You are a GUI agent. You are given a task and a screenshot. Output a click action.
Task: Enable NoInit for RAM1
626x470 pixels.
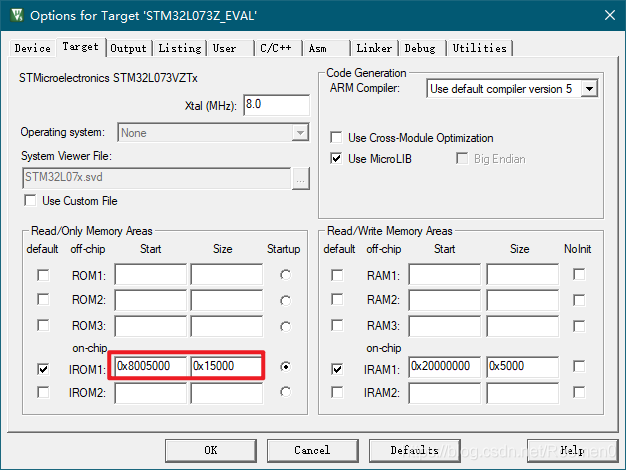[x=579, y=274]
